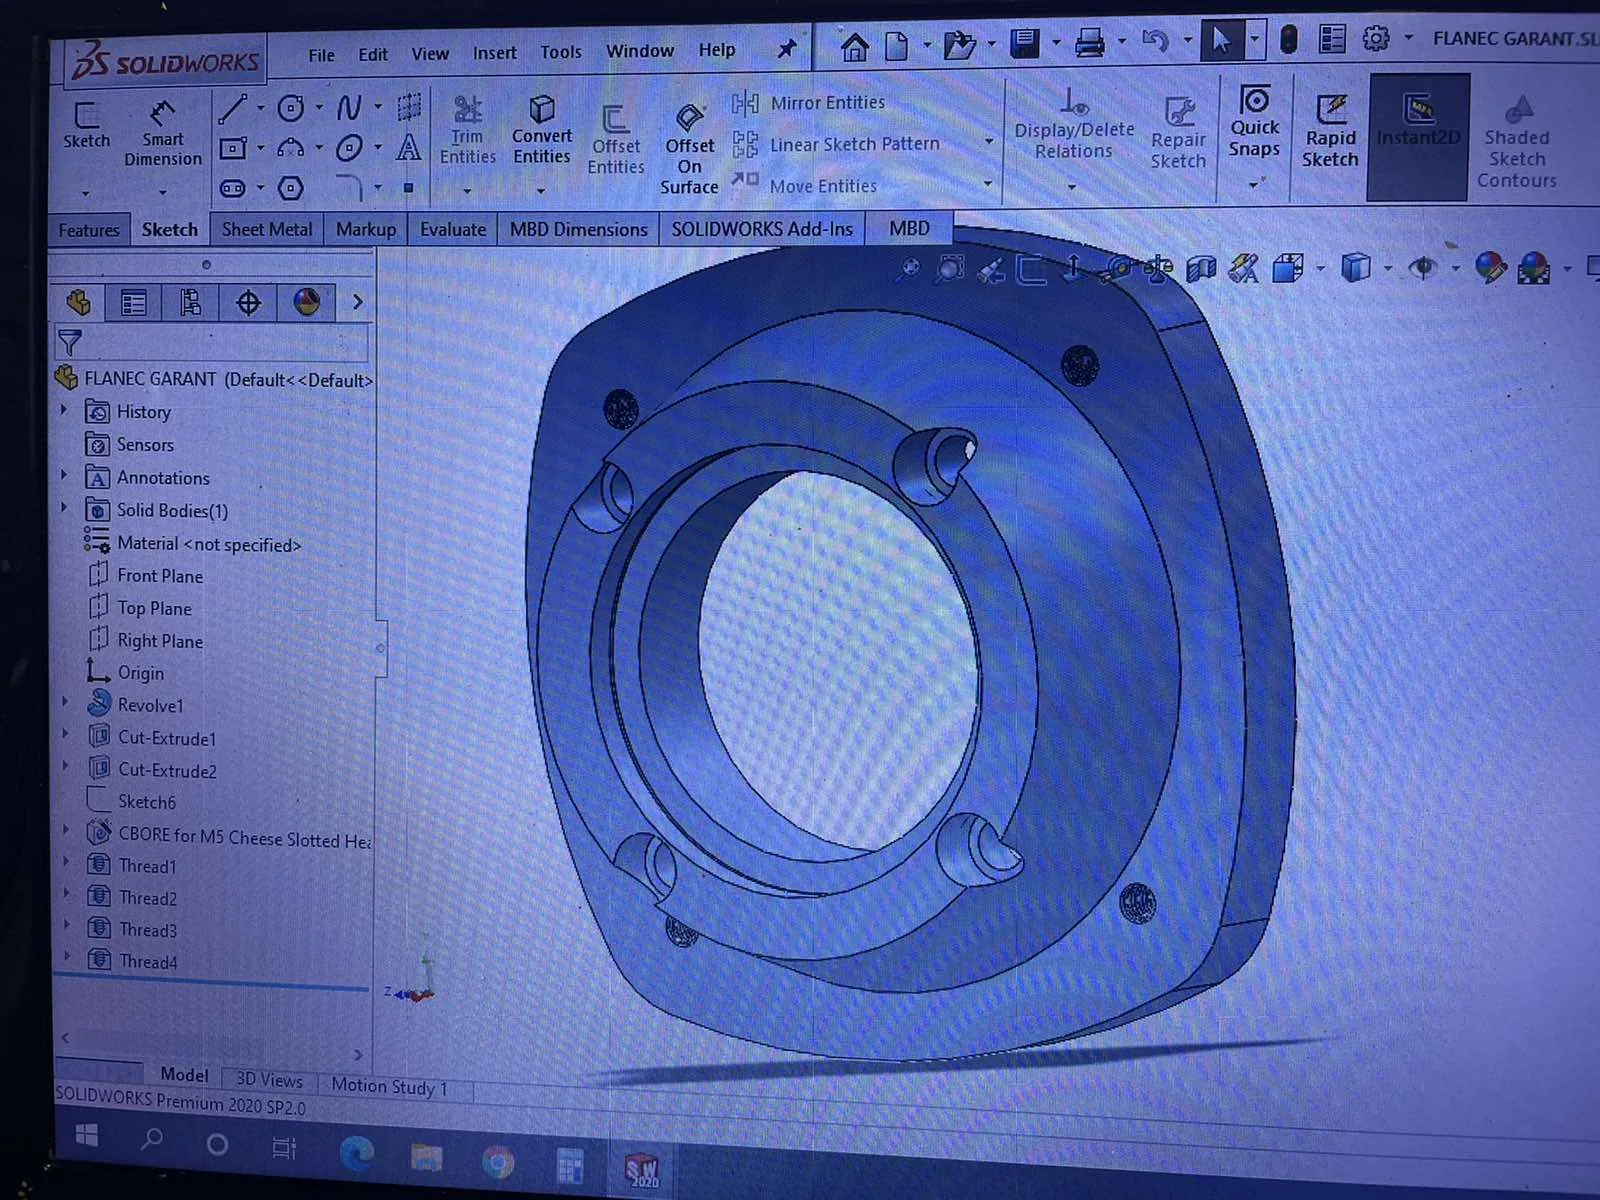The image size is (1600, 1200).
Task: Switch to the Evaluate tab
Action: point(453,229)
